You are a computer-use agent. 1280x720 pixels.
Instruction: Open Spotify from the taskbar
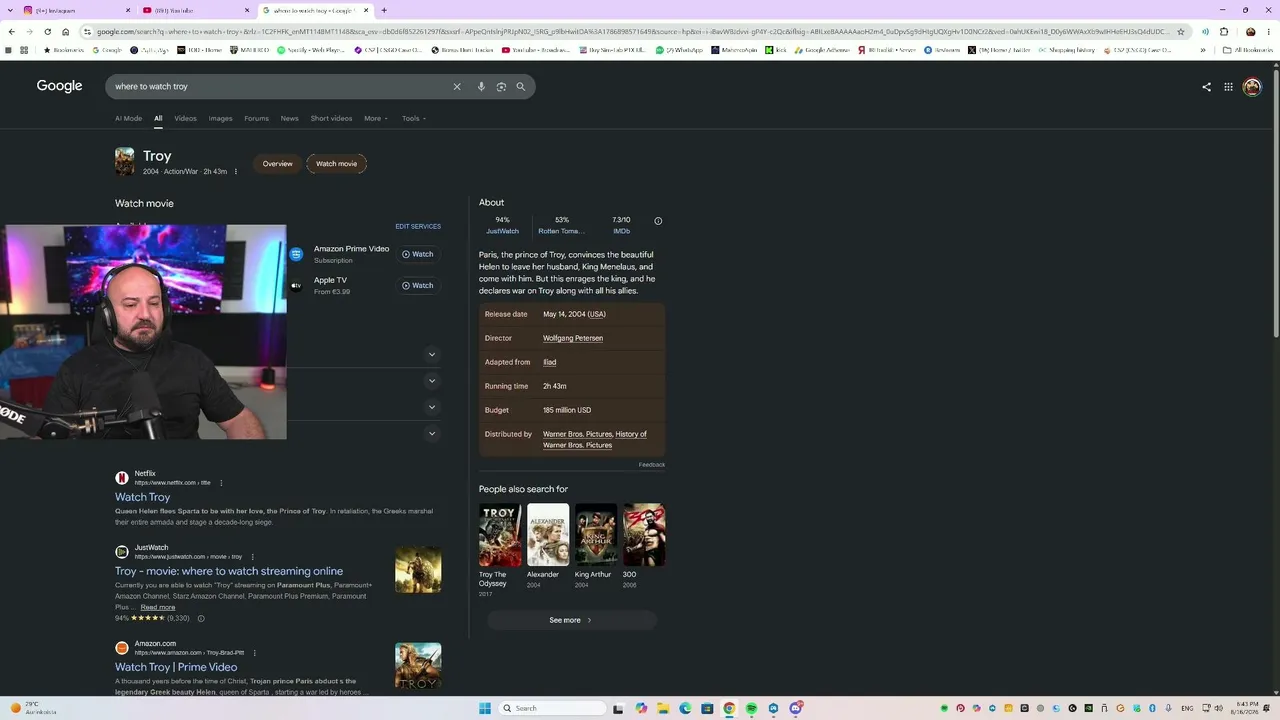click(x=751, y=709)
